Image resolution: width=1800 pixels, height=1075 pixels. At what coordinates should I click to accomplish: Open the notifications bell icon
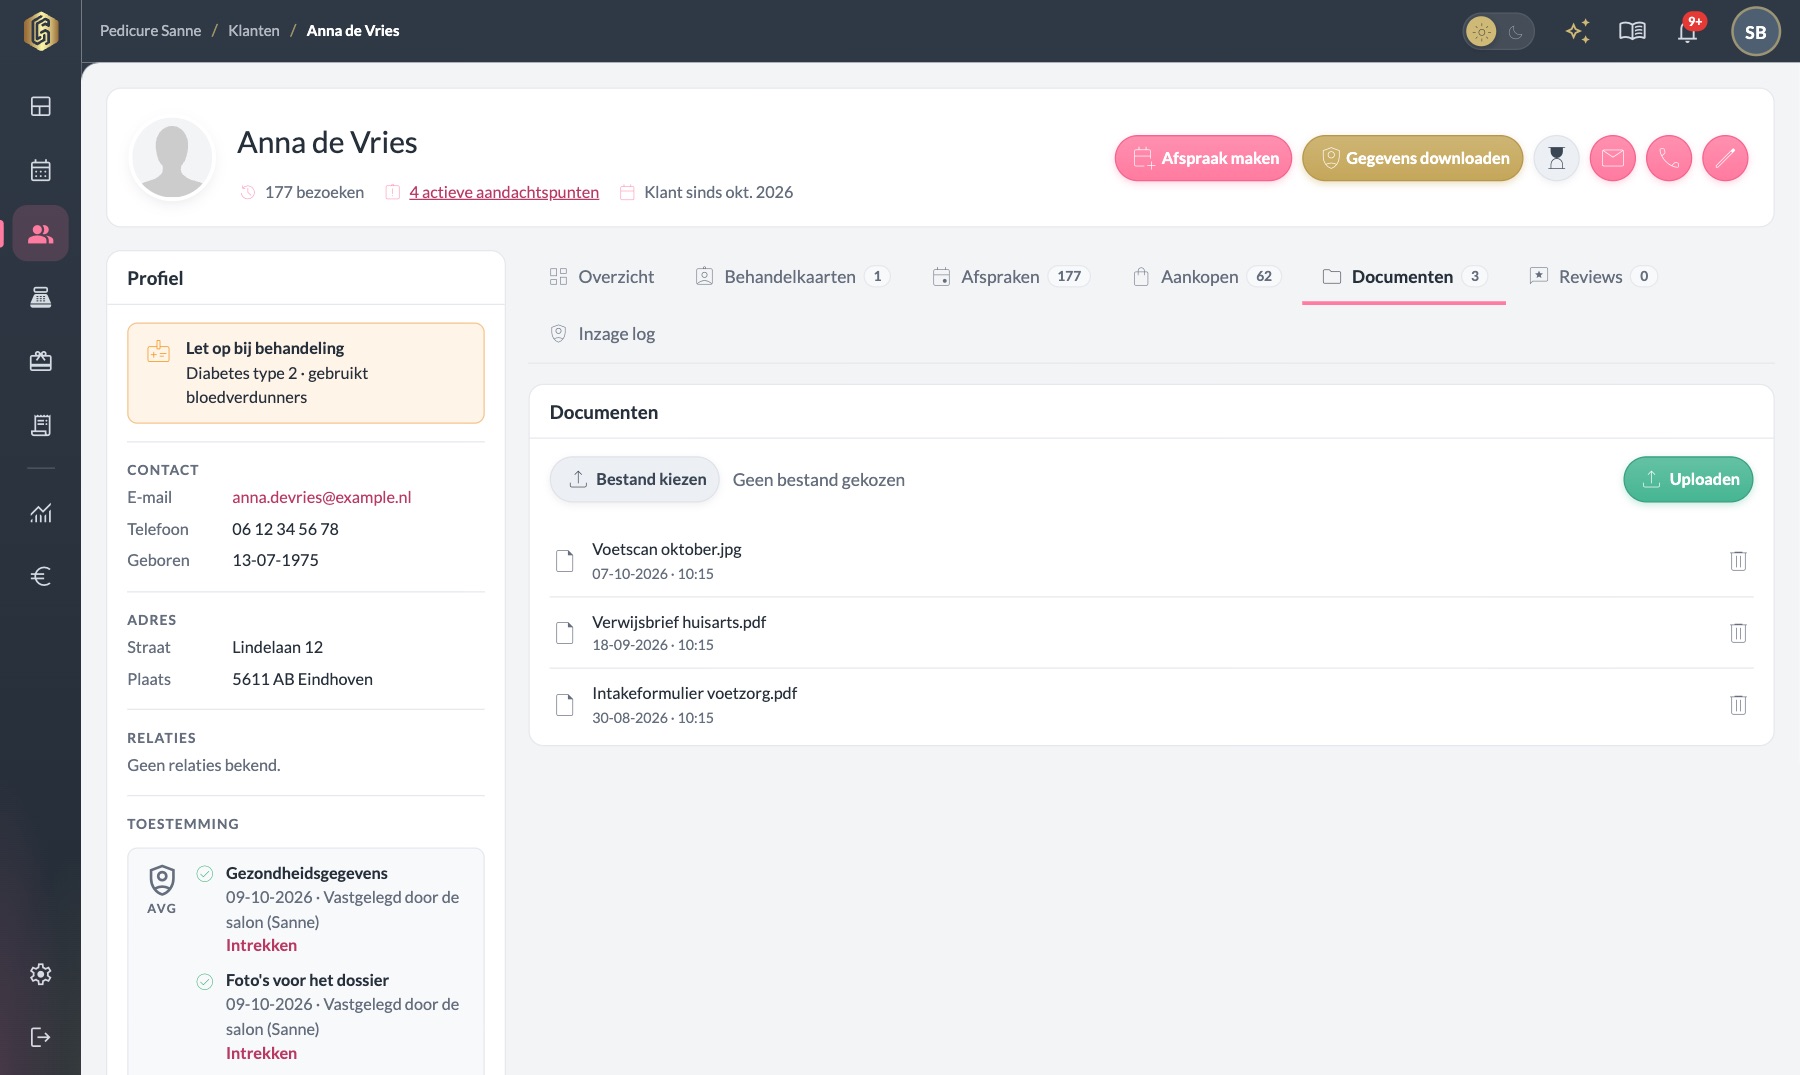1688,31
